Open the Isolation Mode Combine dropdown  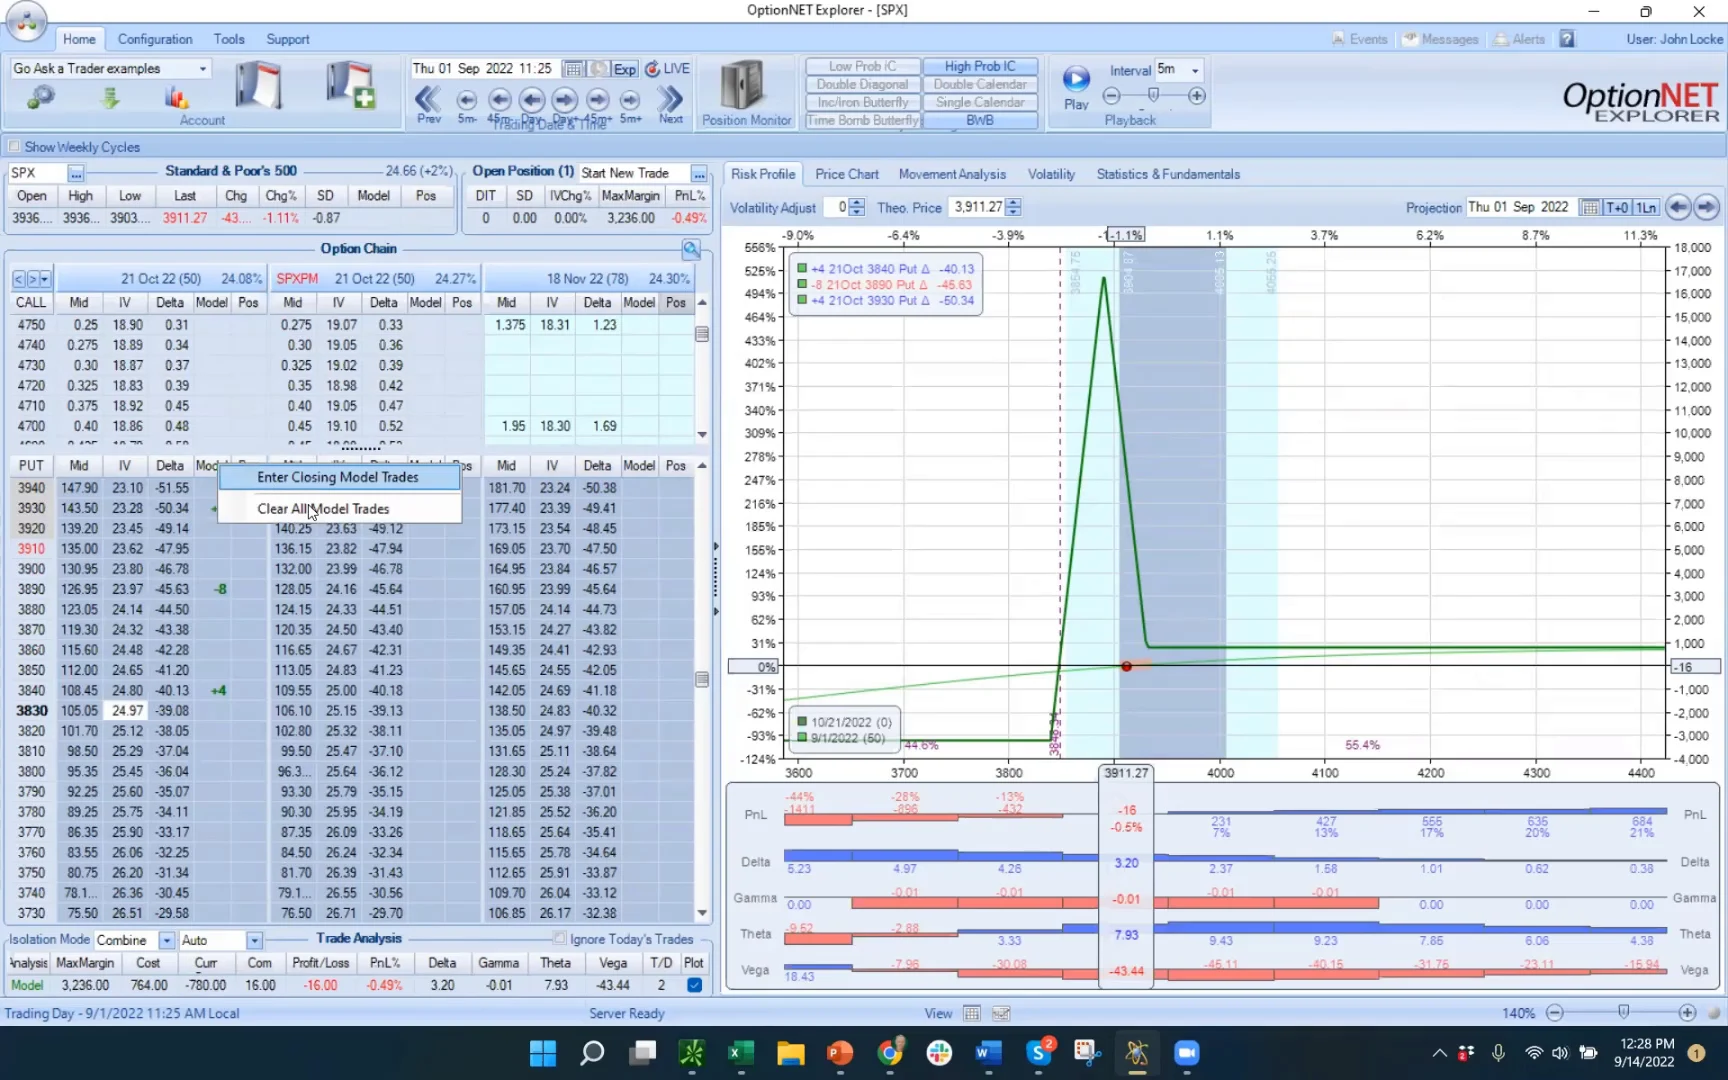pyautogui.click(x=167, y=941)
